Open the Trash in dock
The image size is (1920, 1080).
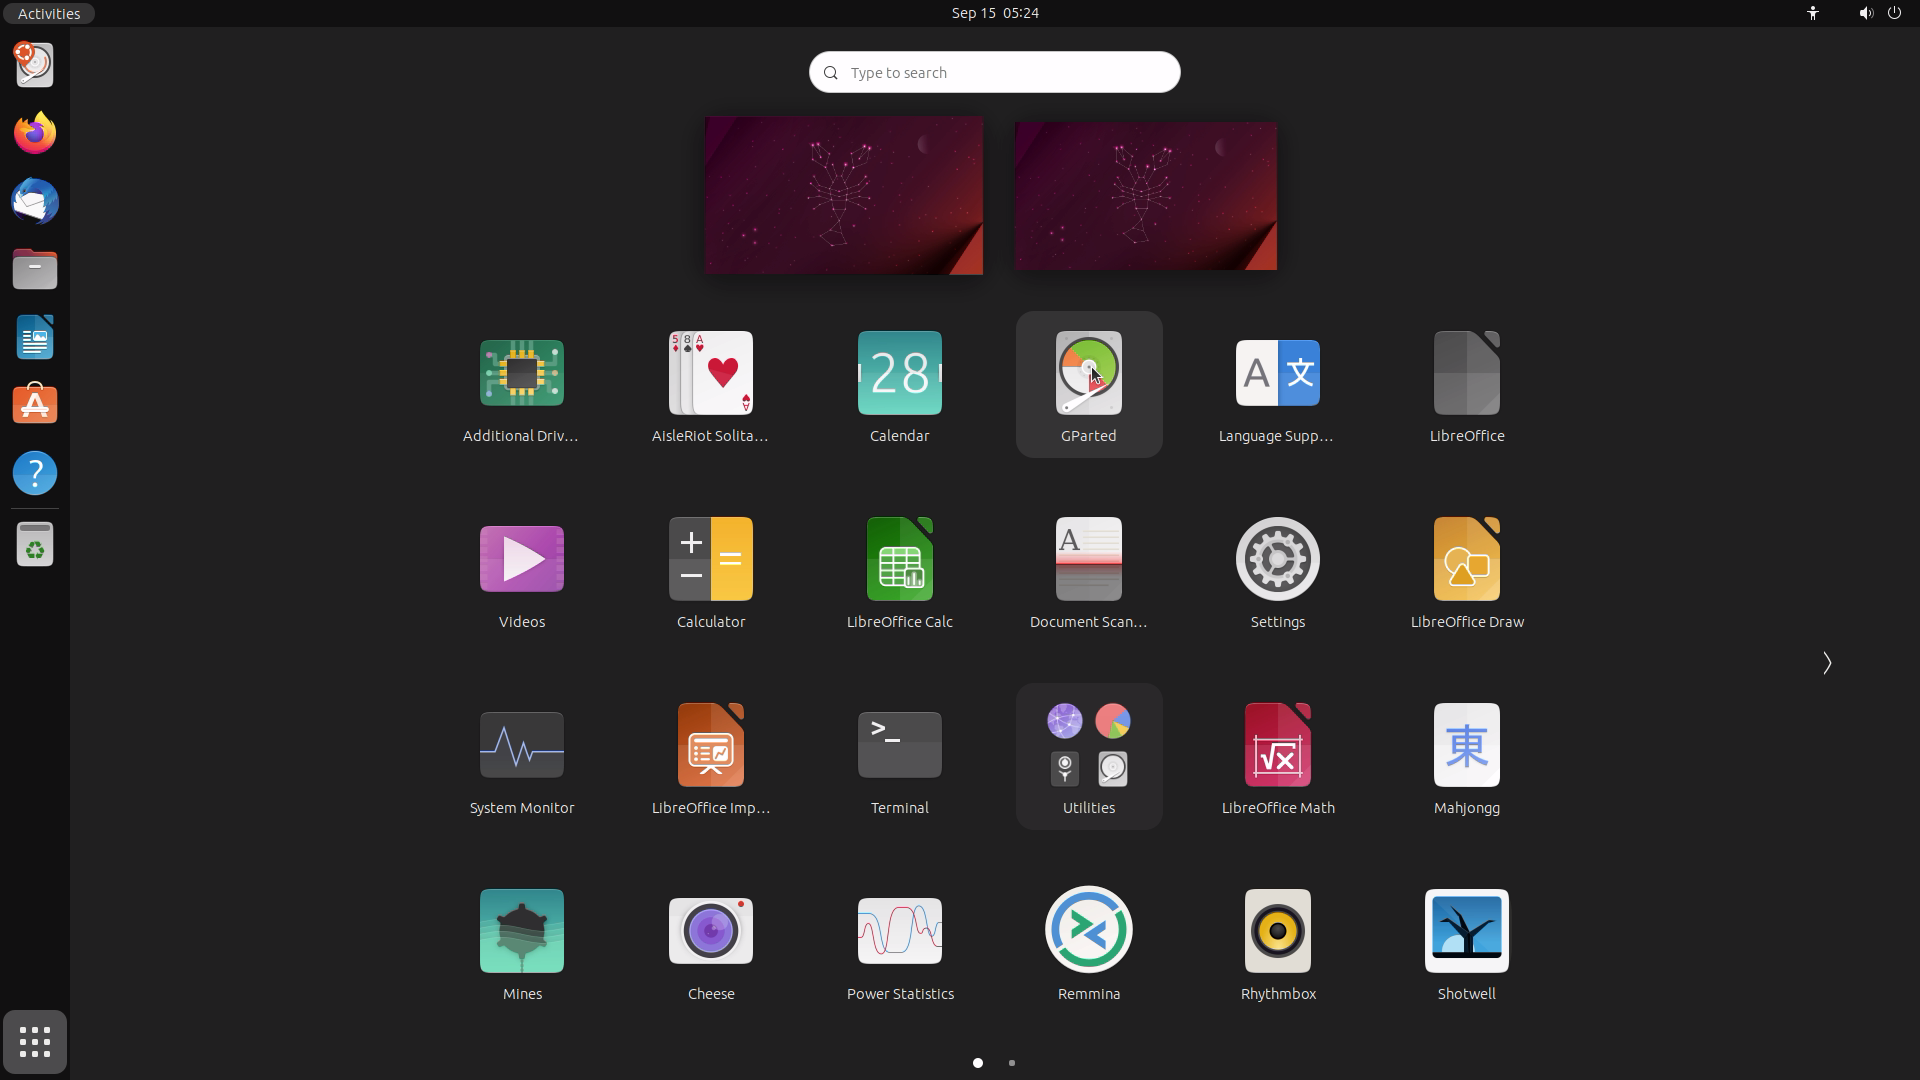pos(35,545)
